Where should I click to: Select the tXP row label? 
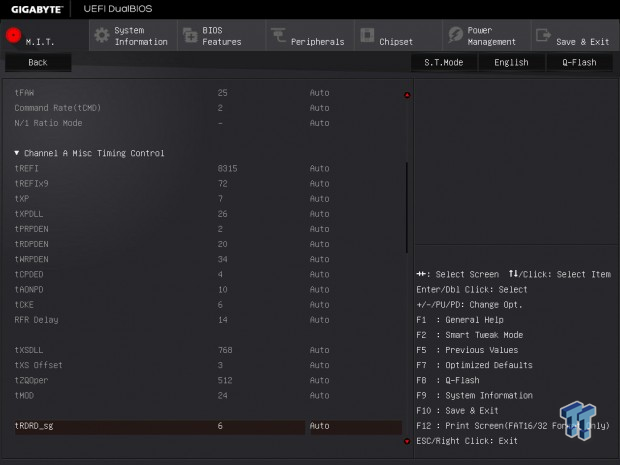(x=22, y=198)
